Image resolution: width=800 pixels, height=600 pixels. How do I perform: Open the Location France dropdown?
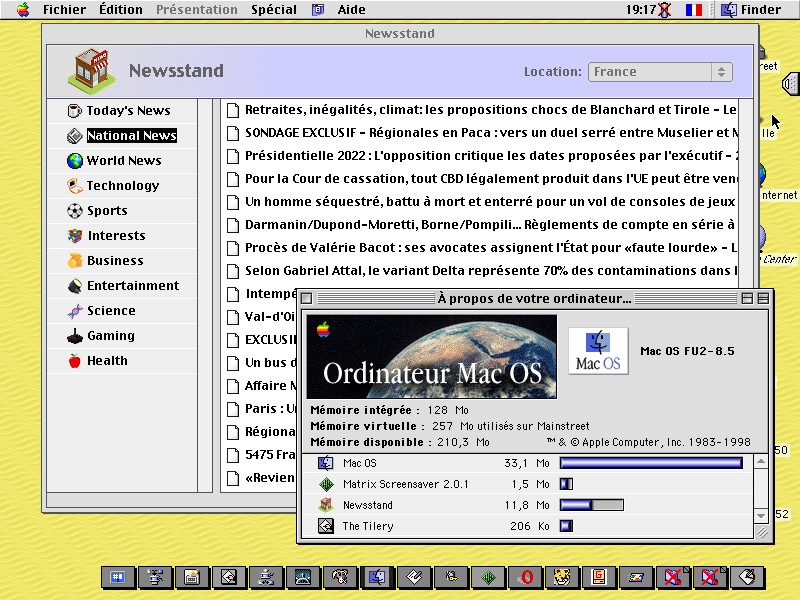click(661, 72)
